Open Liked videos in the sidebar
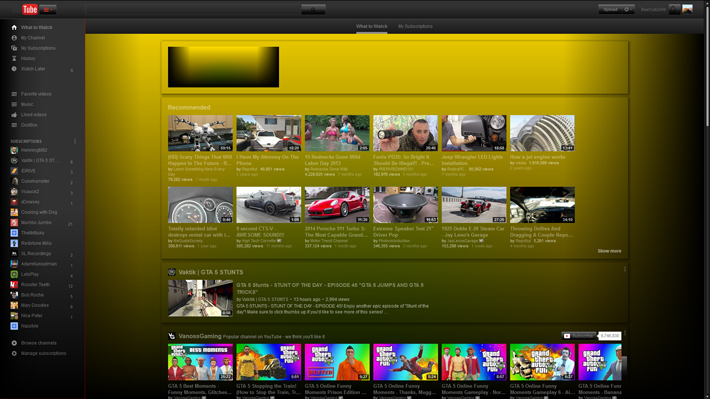 (x=34, y=115)
